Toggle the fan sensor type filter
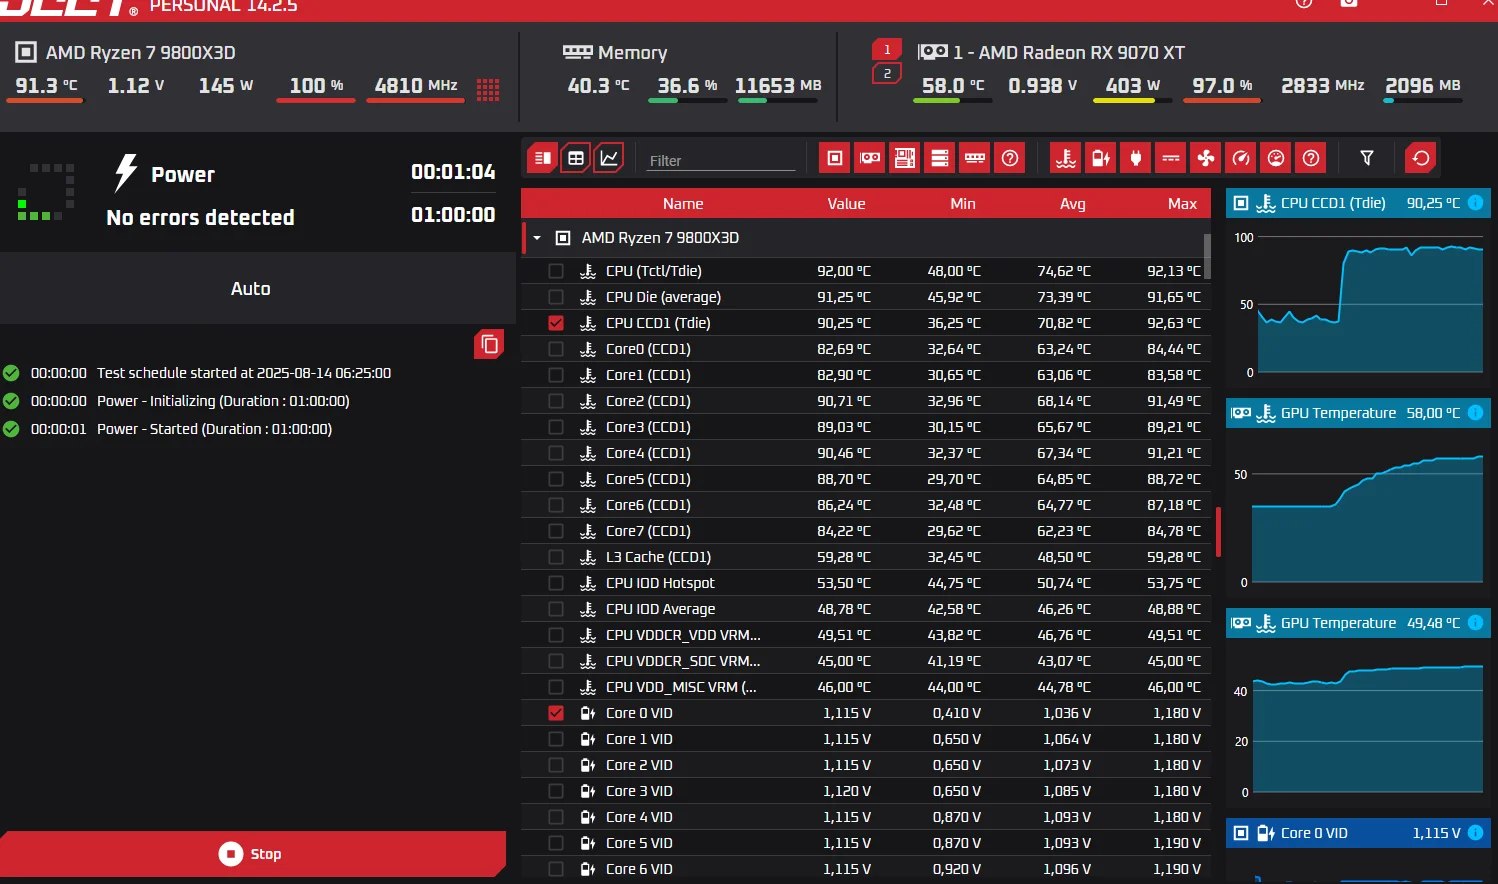Image resolution: width=1498 pixels, height=884 pixels. [x=1206, y=158]
